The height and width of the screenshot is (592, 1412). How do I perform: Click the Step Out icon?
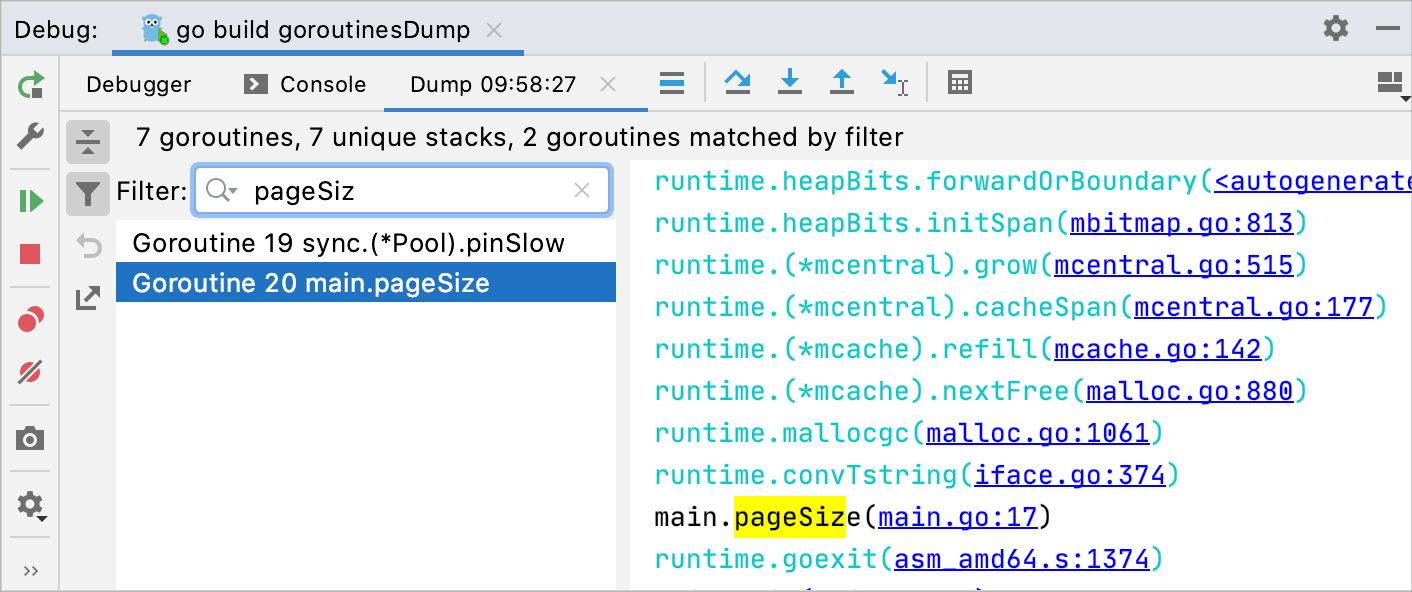842,84
